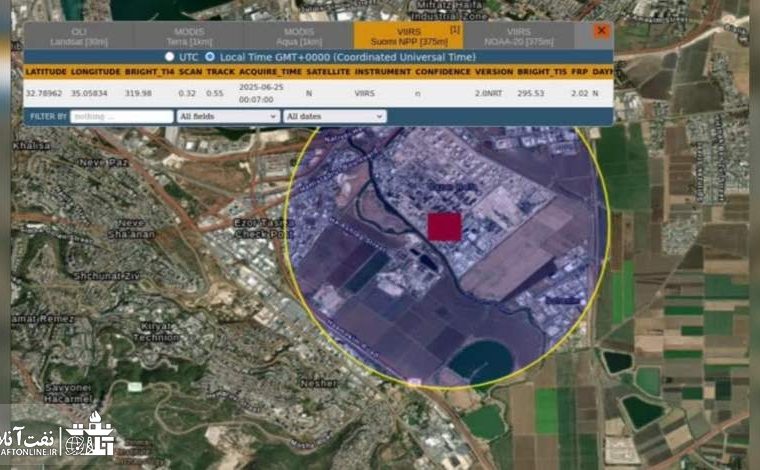Close the fire data table panel
The width and height of the screenshot is (760, 470).
pos(602,31)
